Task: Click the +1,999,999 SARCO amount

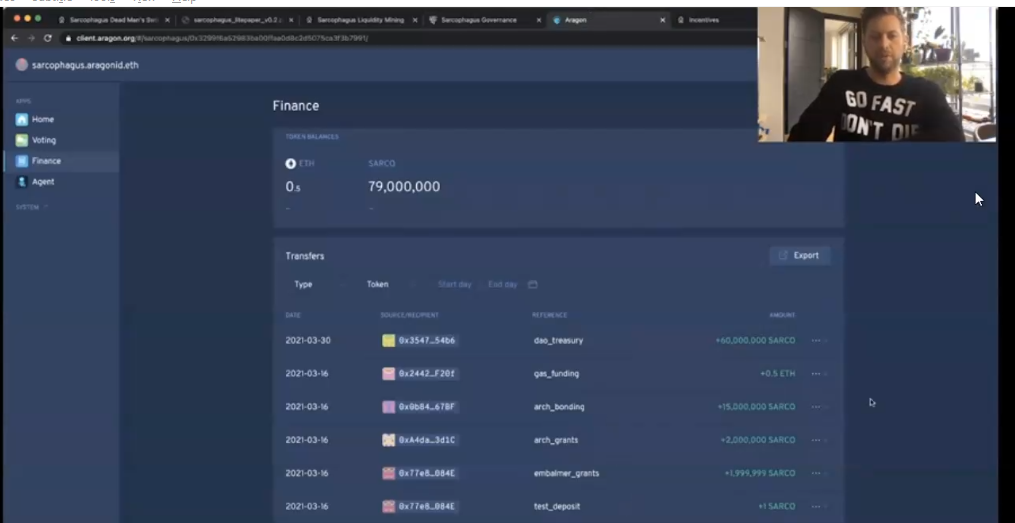Action: [759, 473]
